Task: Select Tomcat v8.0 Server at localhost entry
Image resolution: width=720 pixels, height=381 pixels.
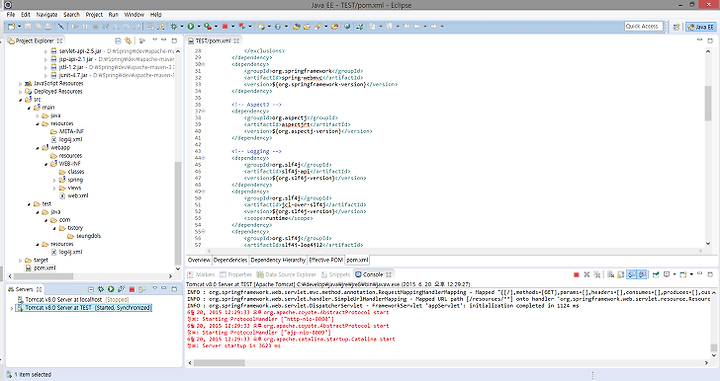Action: click(x=63, y=300)
